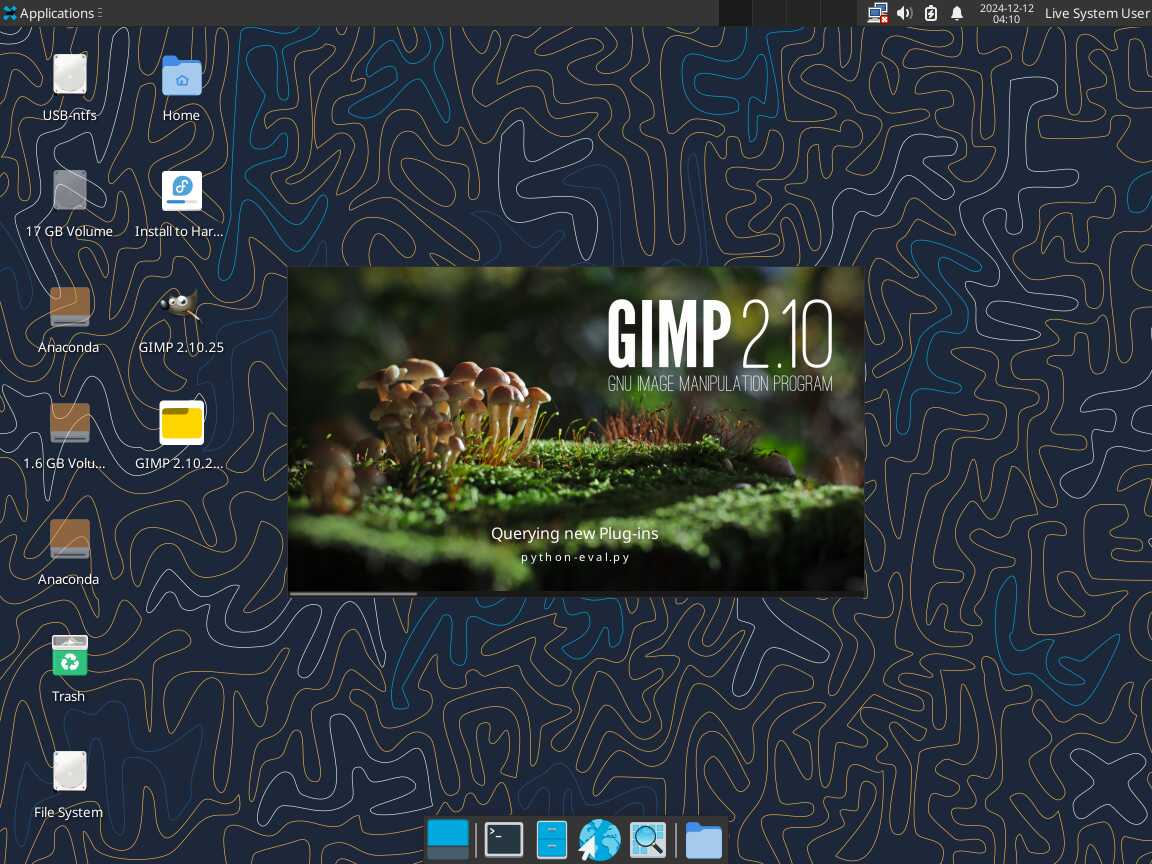Open the yellow GIMP 2.10.2... file icon
Viewport: 1152px width, 864px height.
(181, 422)
